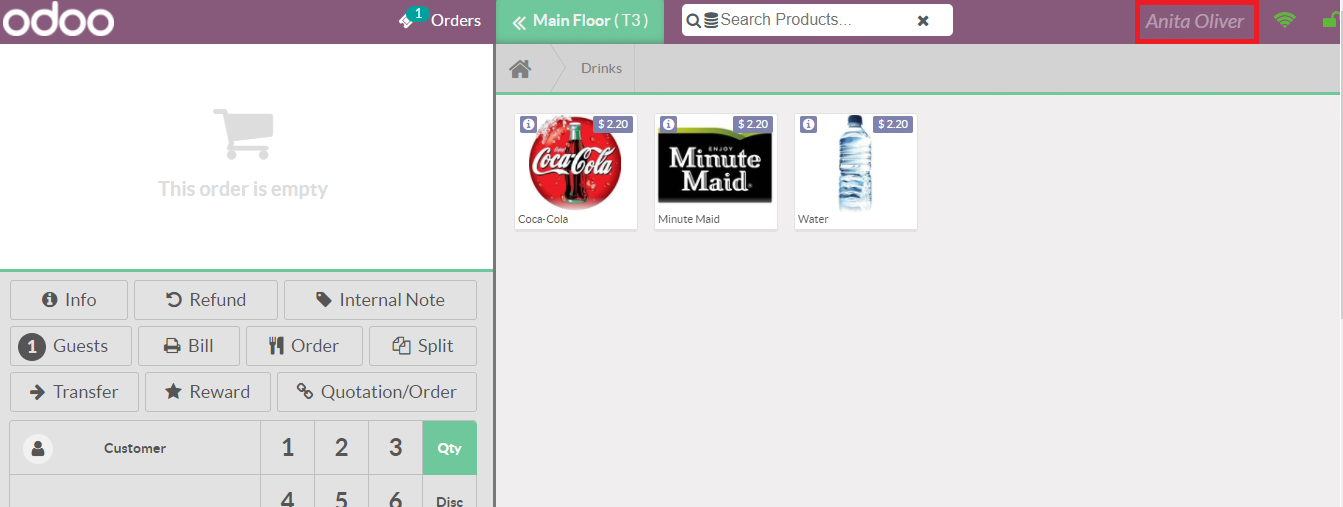Print the Bill
The height and width of the screenshot is (507, 1343).
pos(189,346)
